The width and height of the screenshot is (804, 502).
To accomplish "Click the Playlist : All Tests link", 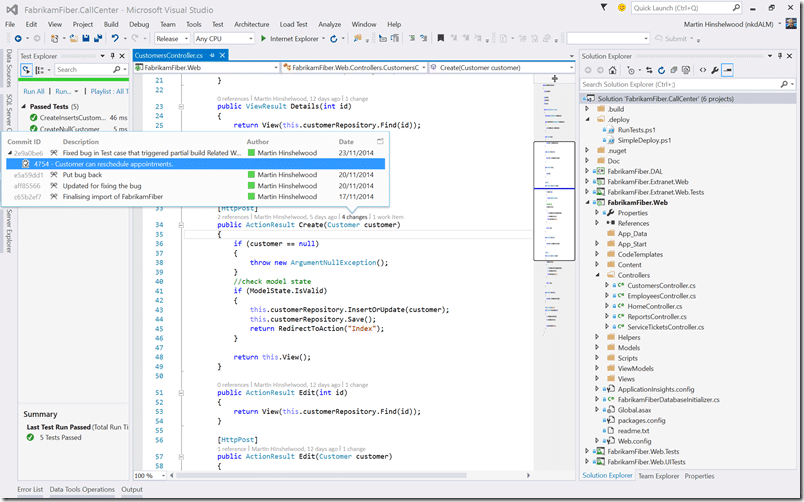I will [x=109, y=91].
